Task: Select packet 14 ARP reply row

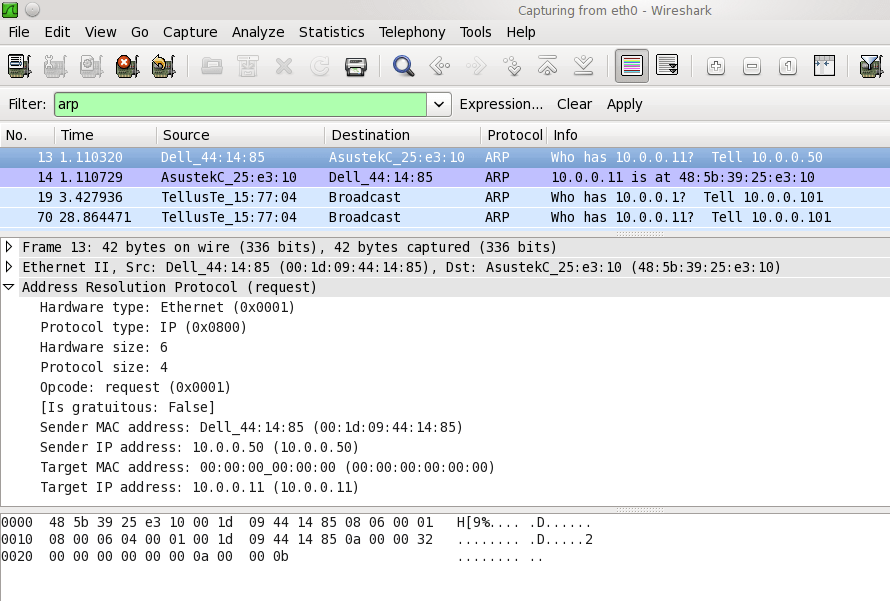Action: [x=445, y=177]
